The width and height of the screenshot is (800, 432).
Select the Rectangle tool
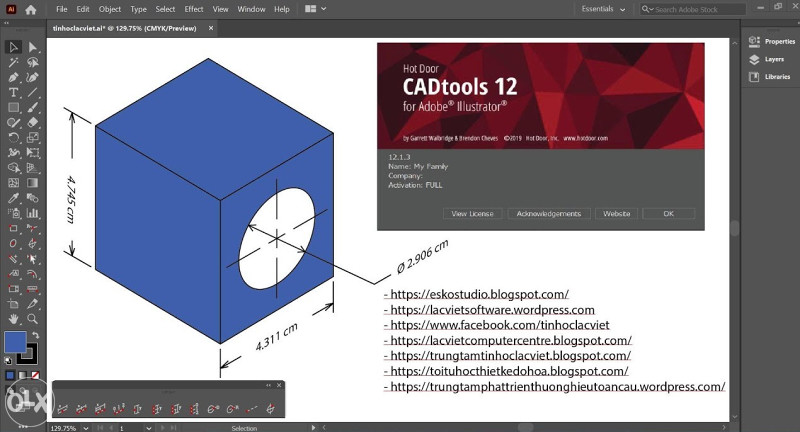tap(13, 108)
